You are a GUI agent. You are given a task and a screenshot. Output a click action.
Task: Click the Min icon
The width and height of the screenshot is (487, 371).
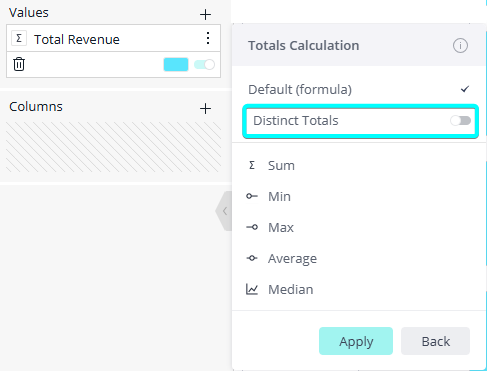pyautogui.click(x=252, y=196)
